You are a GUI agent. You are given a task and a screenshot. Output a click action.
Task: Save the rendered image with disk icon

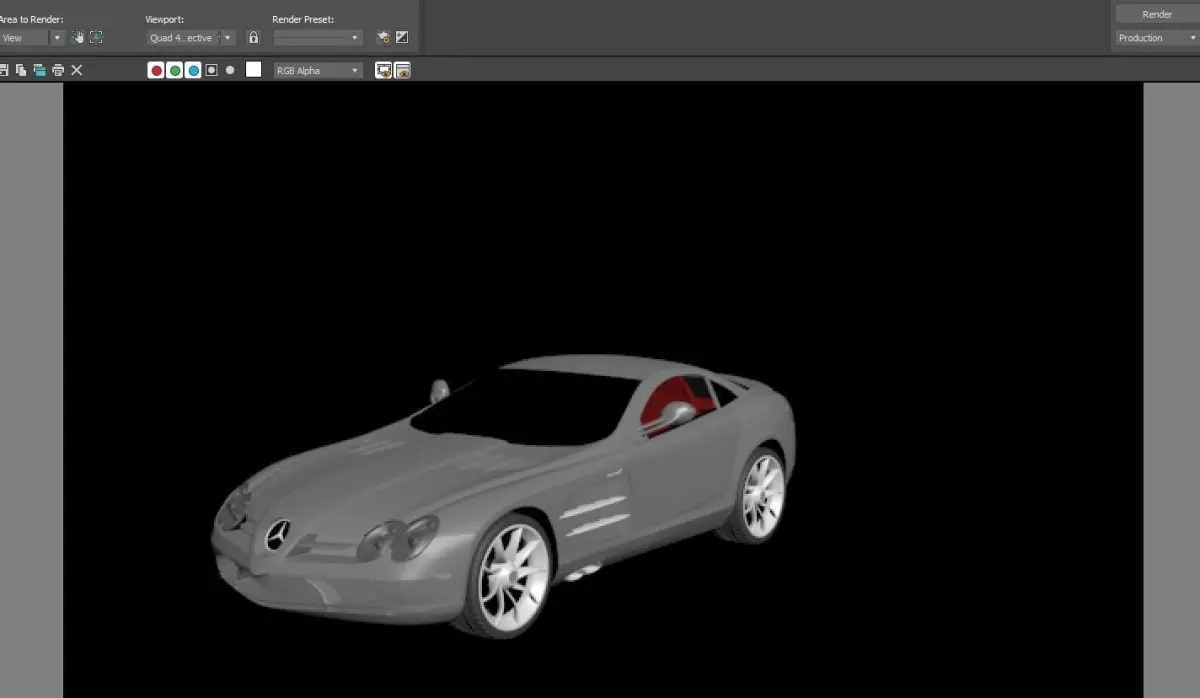coord(3,70)
